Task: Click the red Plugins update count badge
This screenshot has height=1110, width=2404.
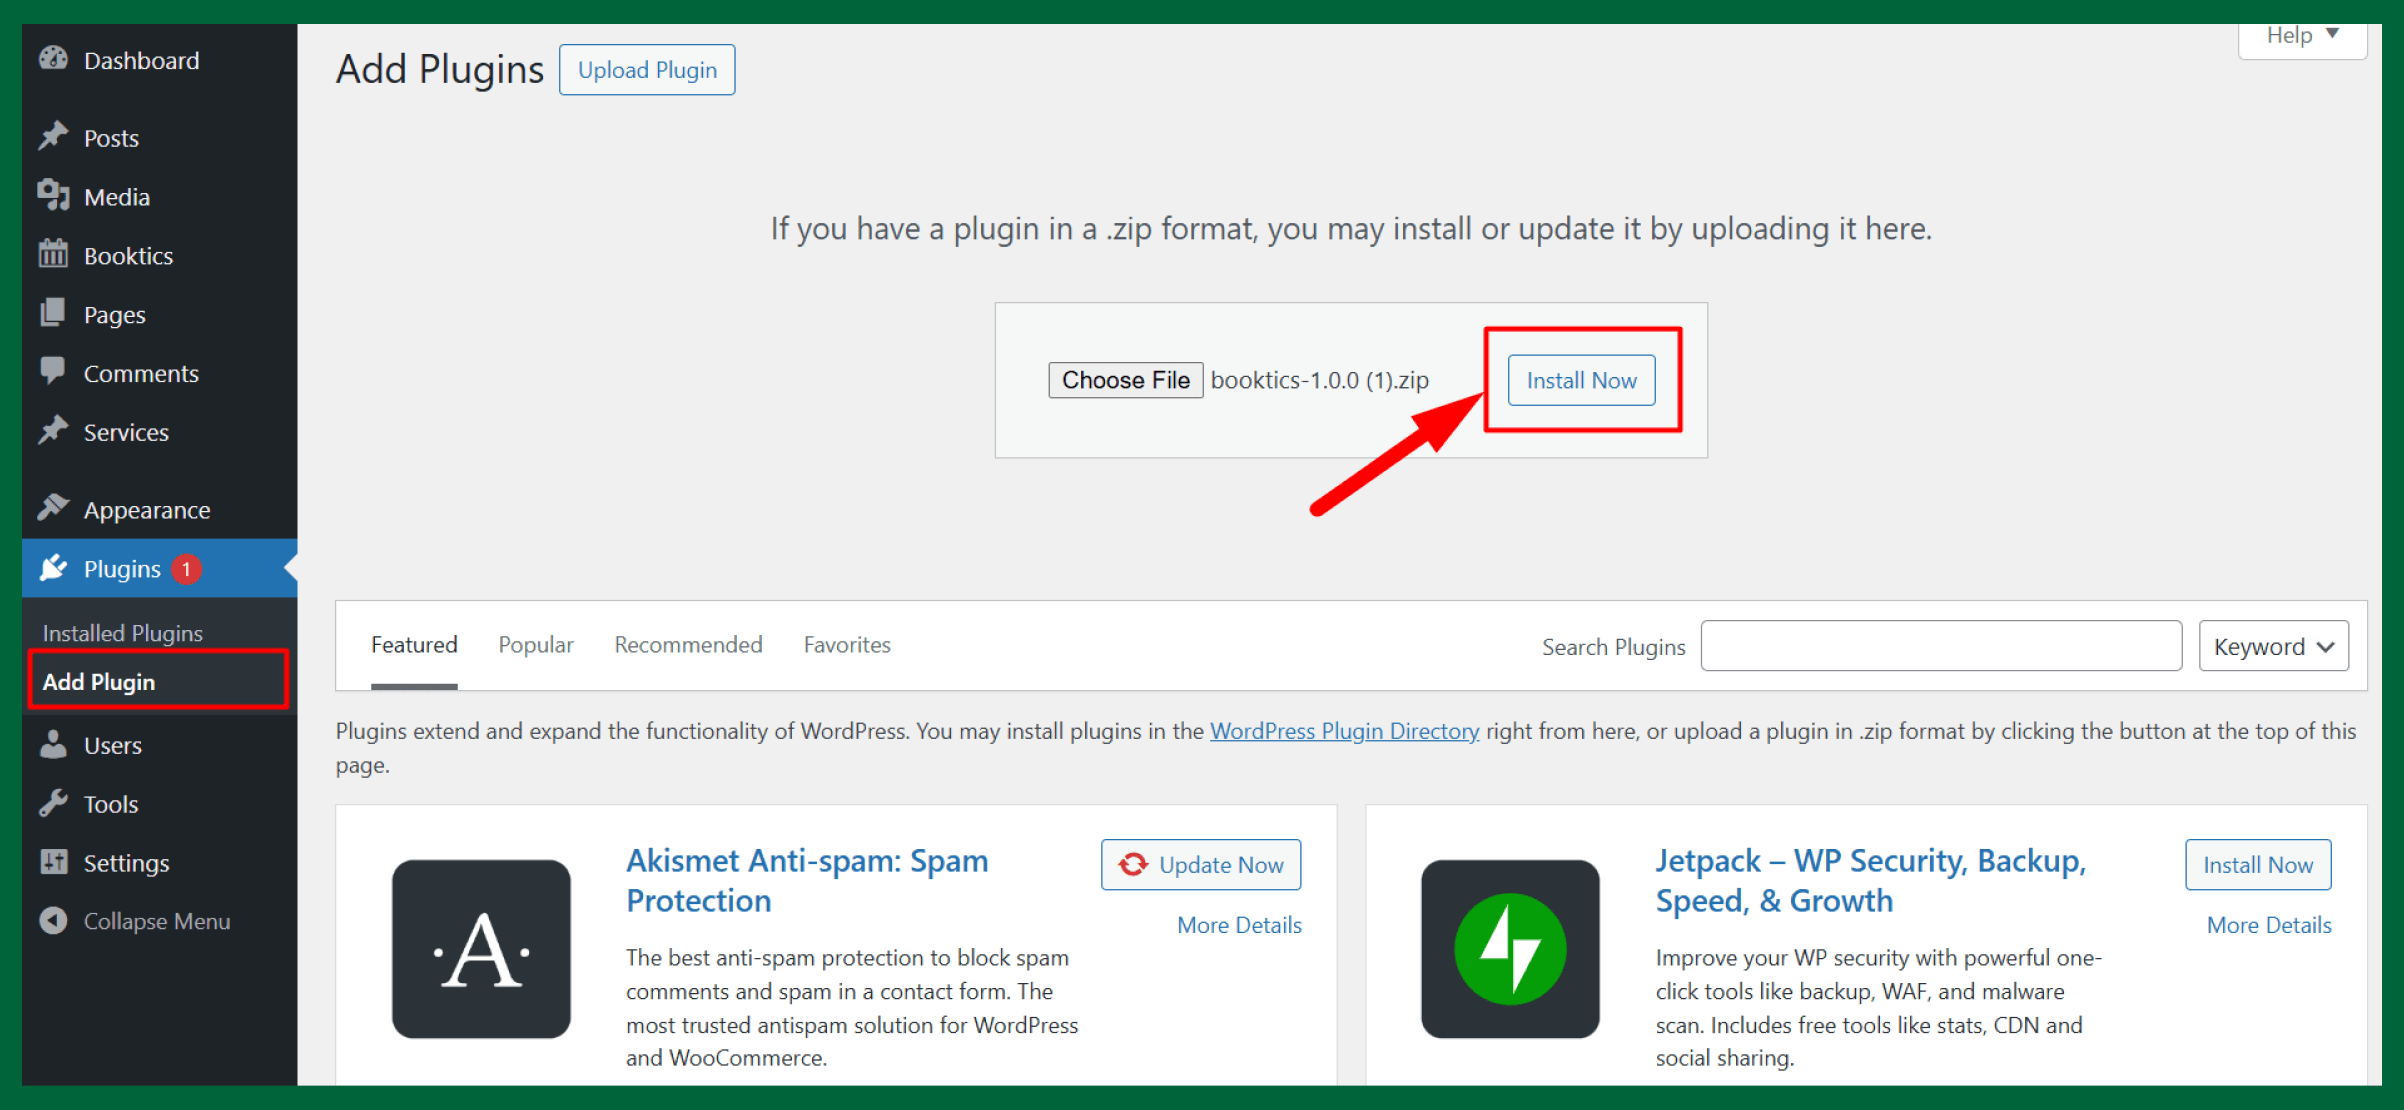Action: 186,569
